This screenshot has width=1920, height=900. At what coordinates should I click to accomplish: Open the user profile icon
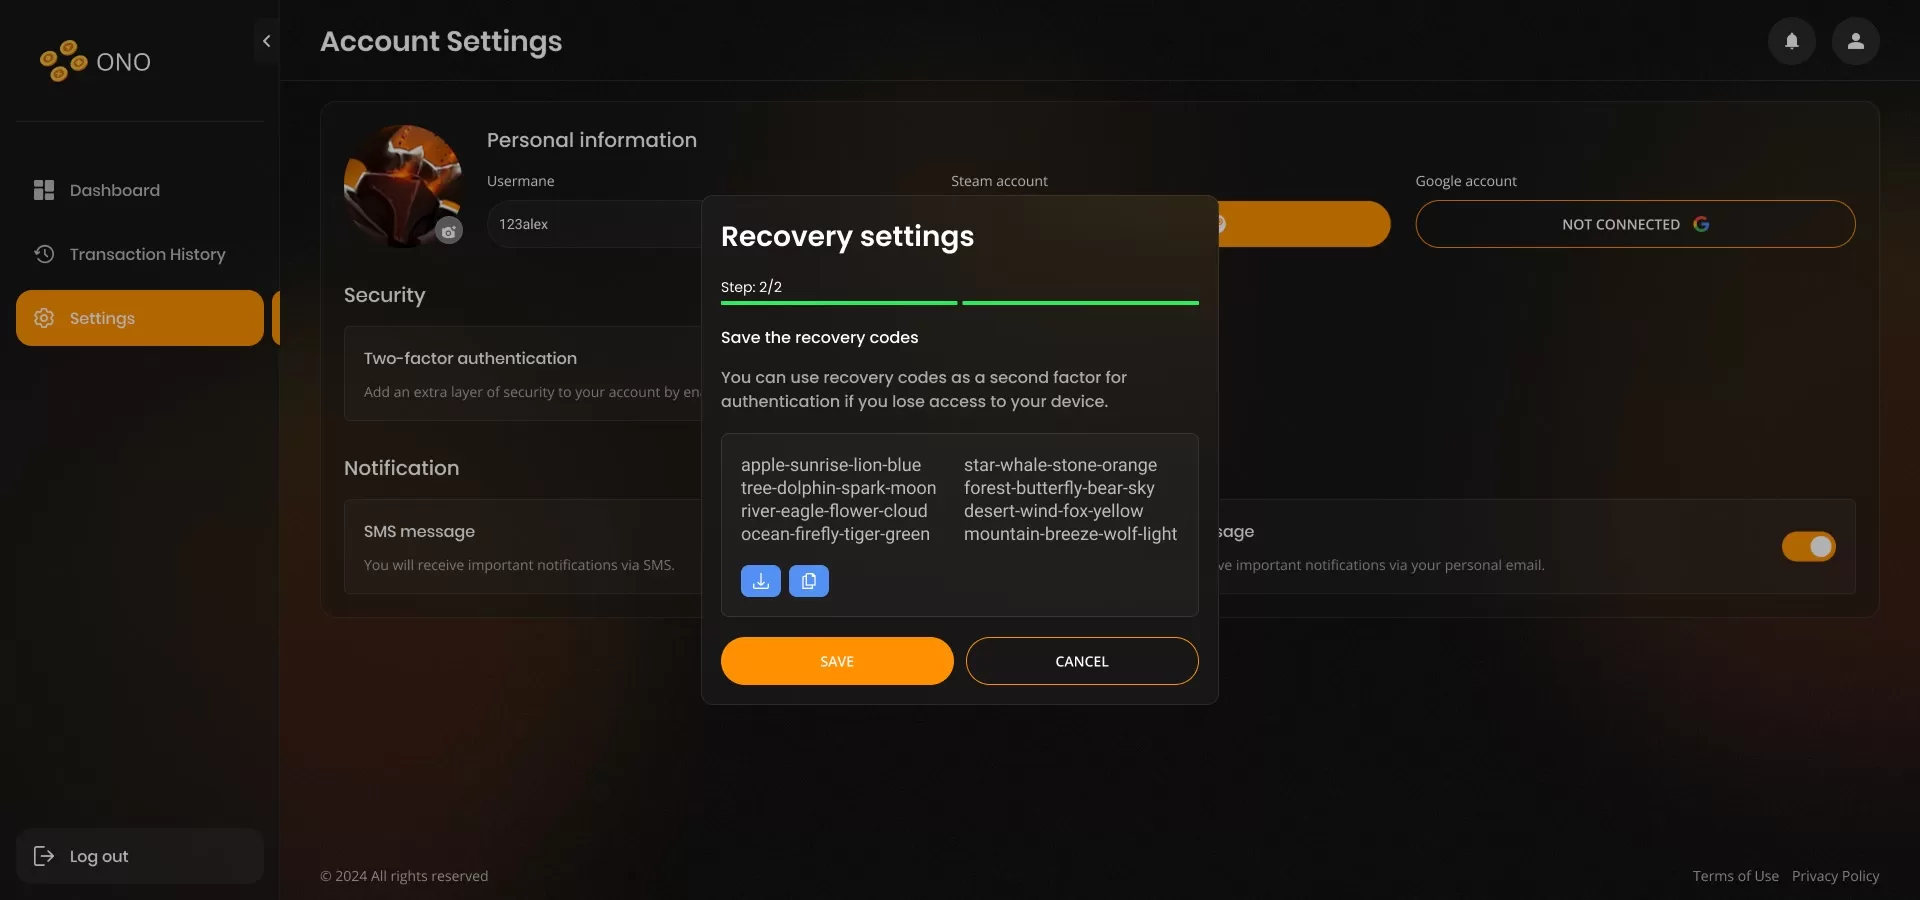click(x=1855, y=41)
